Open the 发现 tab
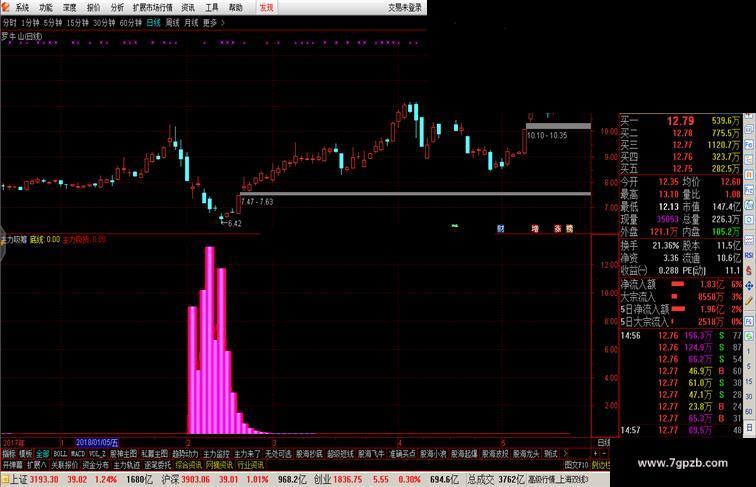Screen dimensions: 756x487 tap(266, 8)
